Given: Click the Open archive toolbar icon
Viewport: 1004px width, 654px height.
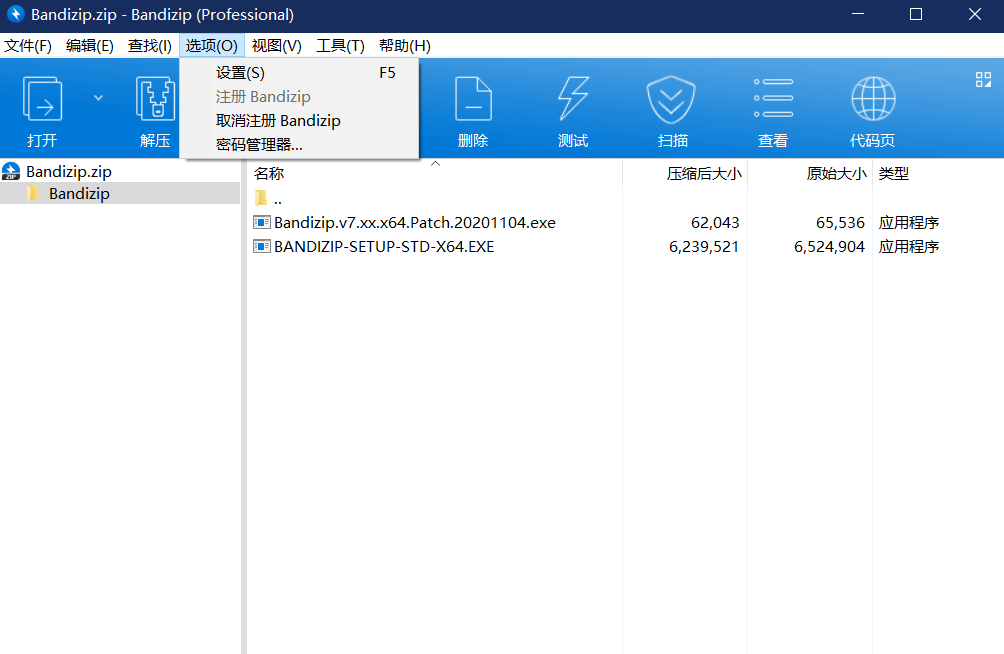Looking at the screenshot, I should [42, 99].
